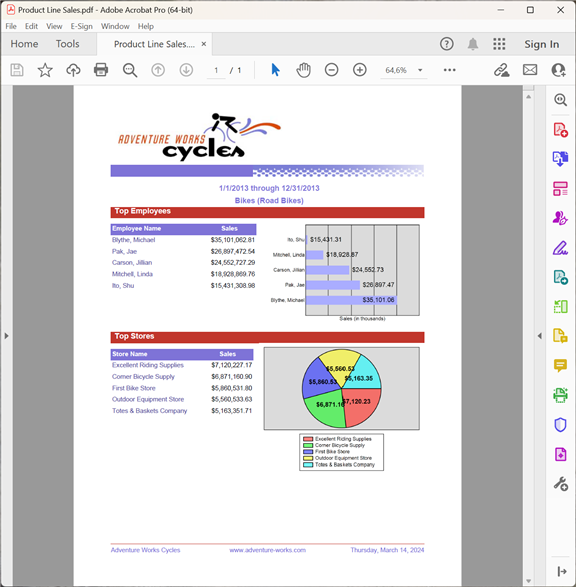576x587 pixels.
Task: Zoom out with the minus button
Action: [332, 70]
